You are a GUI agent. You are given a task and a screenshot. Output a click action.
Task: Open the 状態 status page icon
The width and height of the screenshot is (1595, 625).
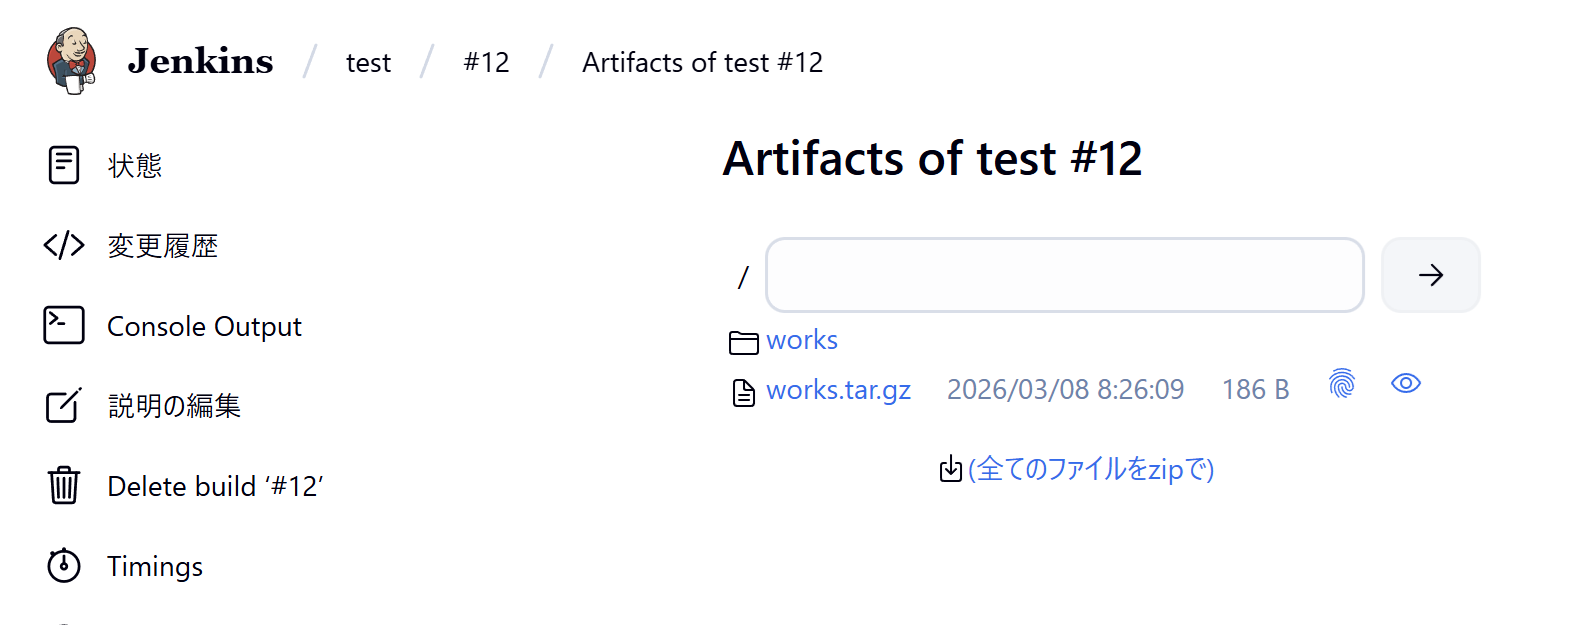tap(64, 165)
